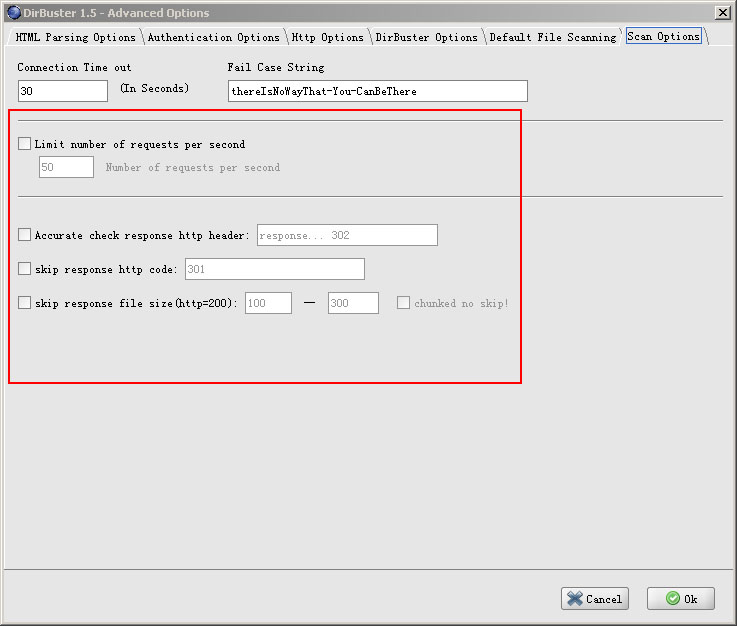Screen dimensions: 737x626
Task: Switch to DirBuster Options tab
Action: pos(426,37)
